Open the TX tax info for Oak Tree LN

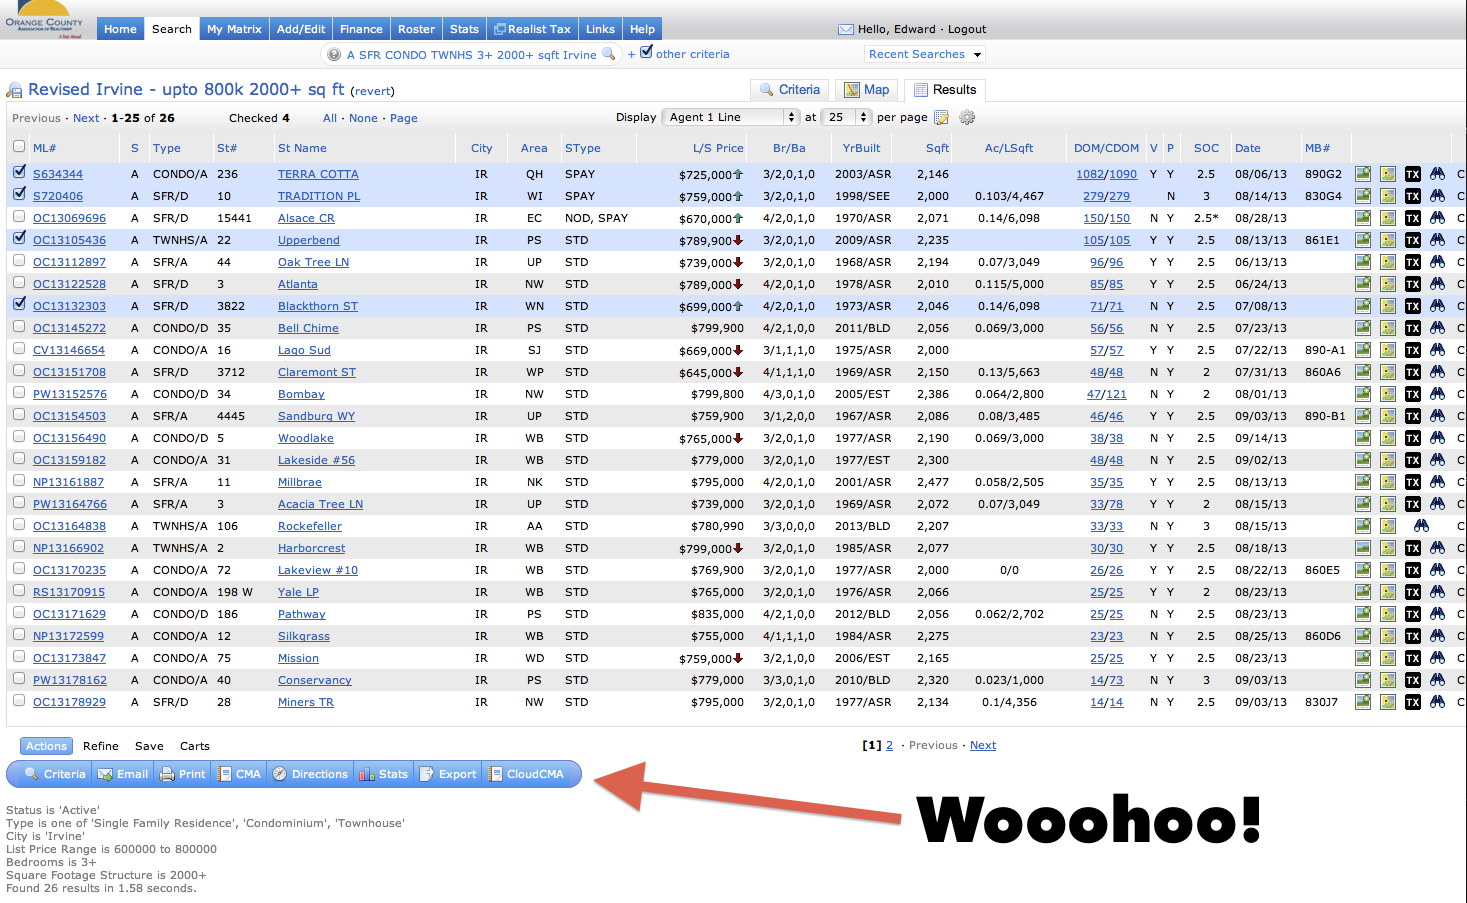[1412, 261]
